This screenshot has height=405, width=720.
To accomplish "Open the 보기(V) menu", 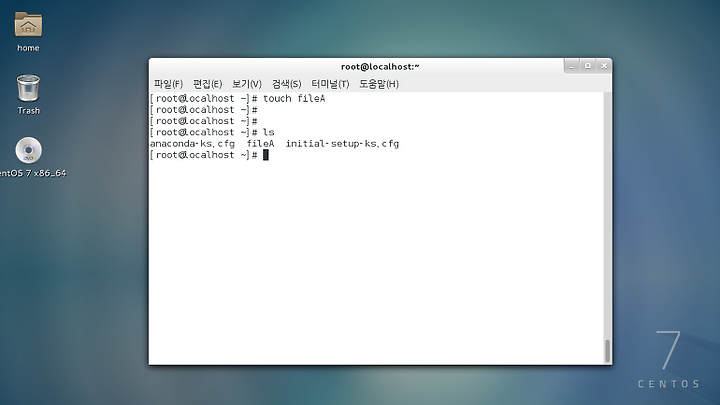I will tap(247, 84).
